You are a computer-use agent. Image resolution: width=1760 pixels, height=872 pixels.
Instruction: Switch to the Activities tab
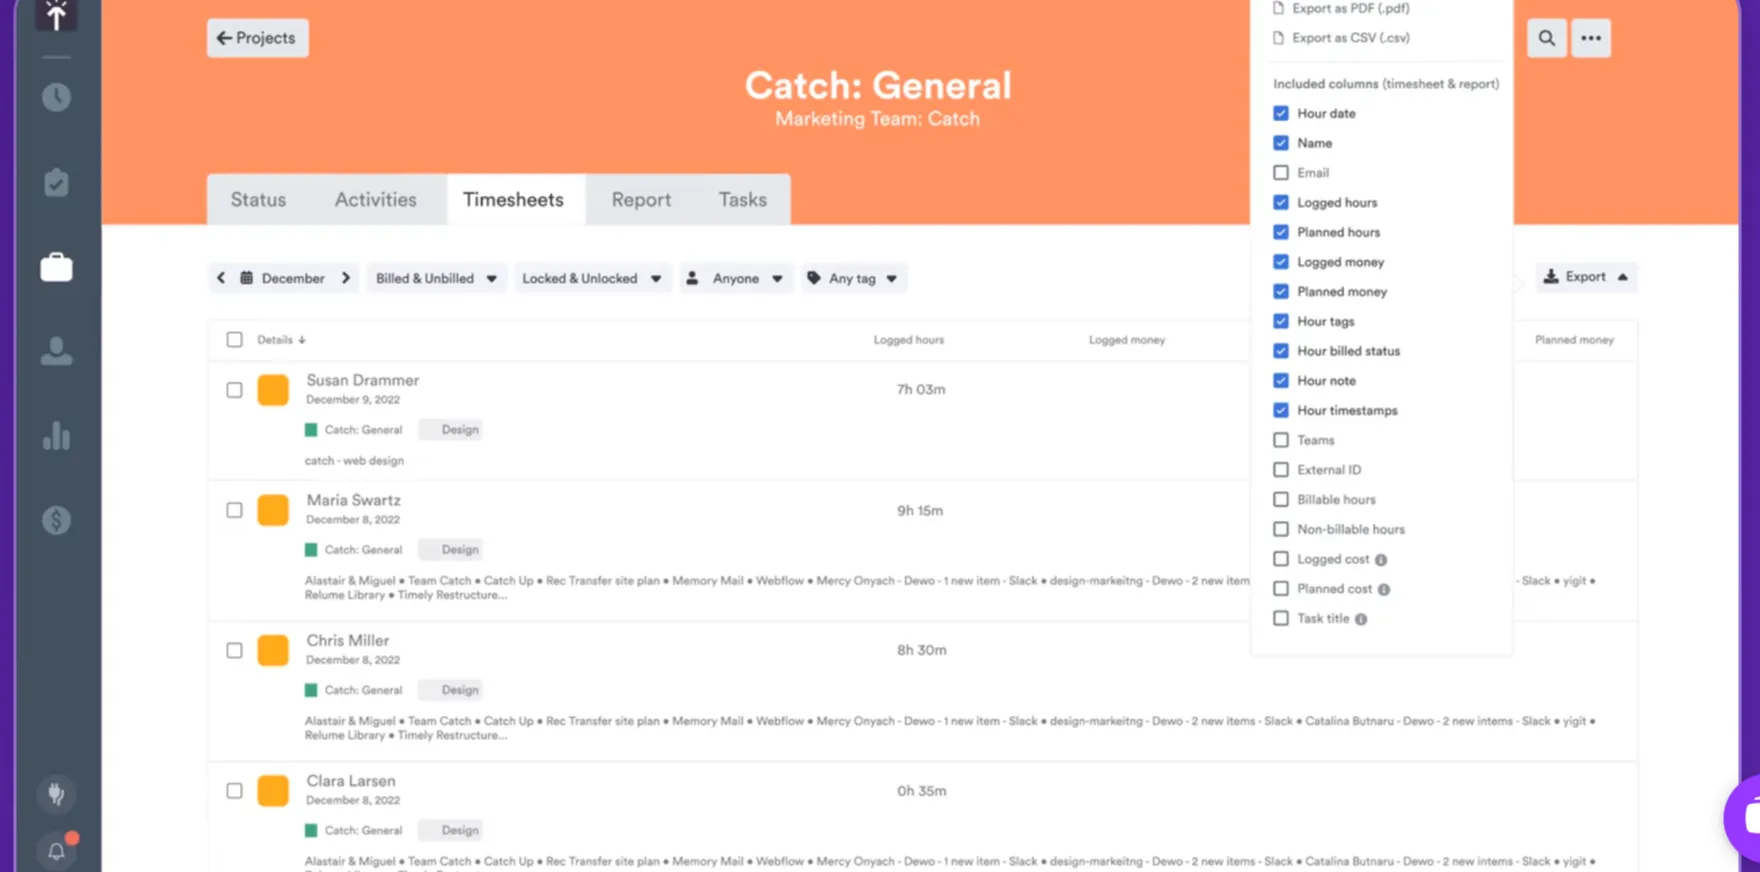point(375,200)
